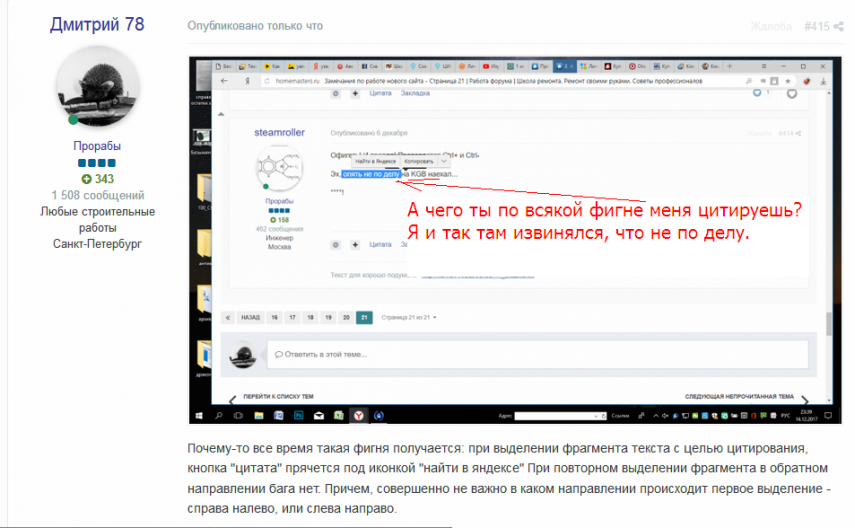The height and width of the screenshot is (528, 855).
Task: In embedded screenshot, click the reload icon
Action: click(267, 81)
